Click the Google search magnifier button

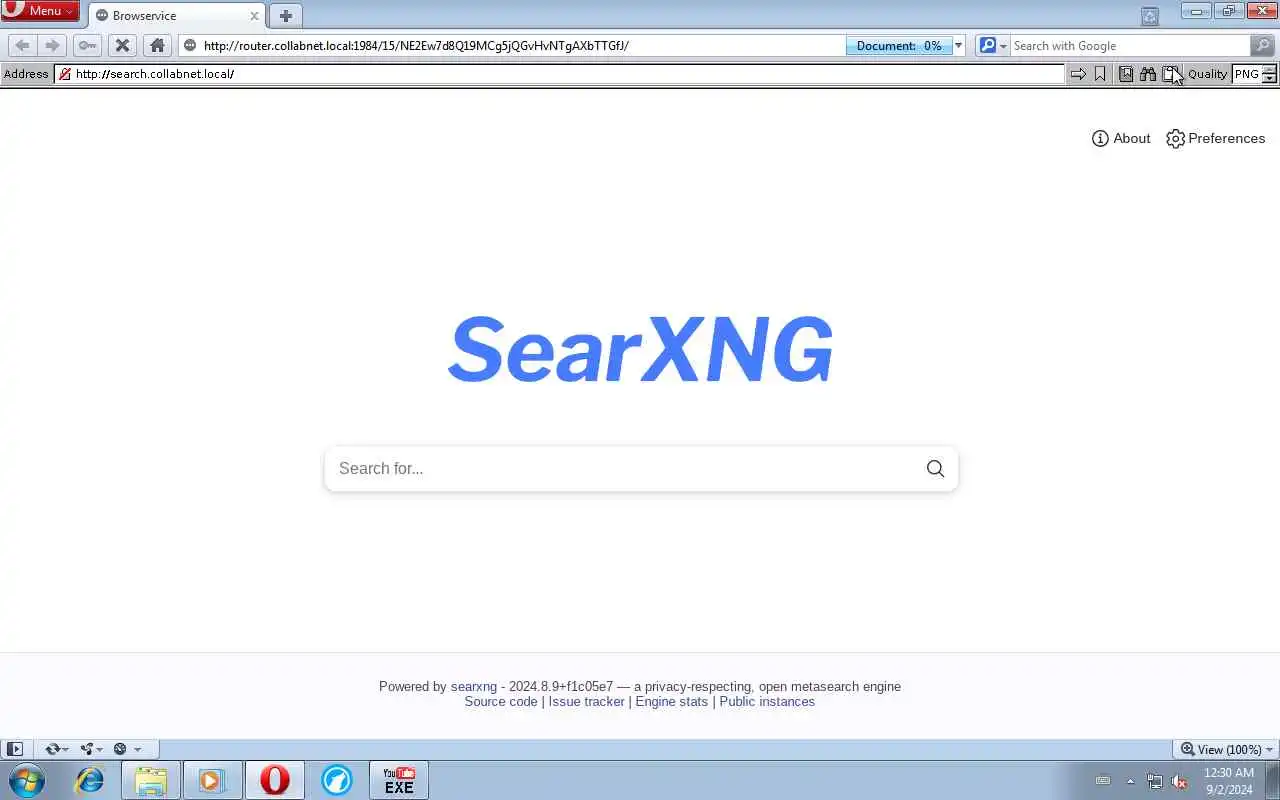coord(1263,45)
